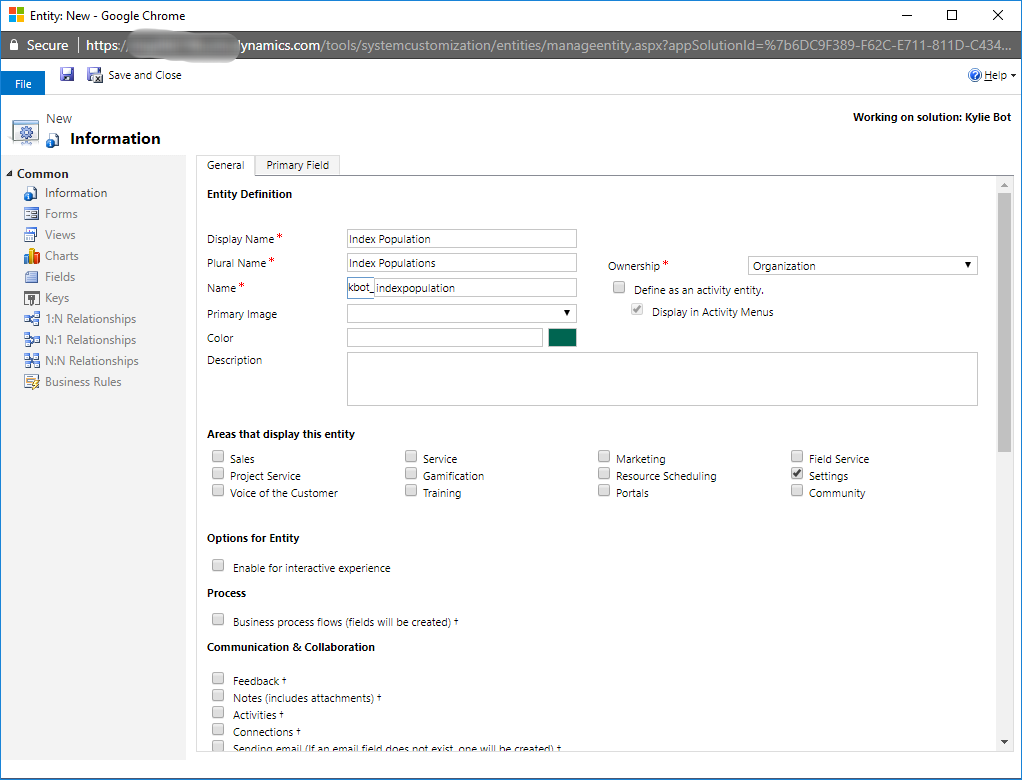This screenshot has width=1022, height=780.
Task: Enable the Feedback checkbox
Action: 218,678
